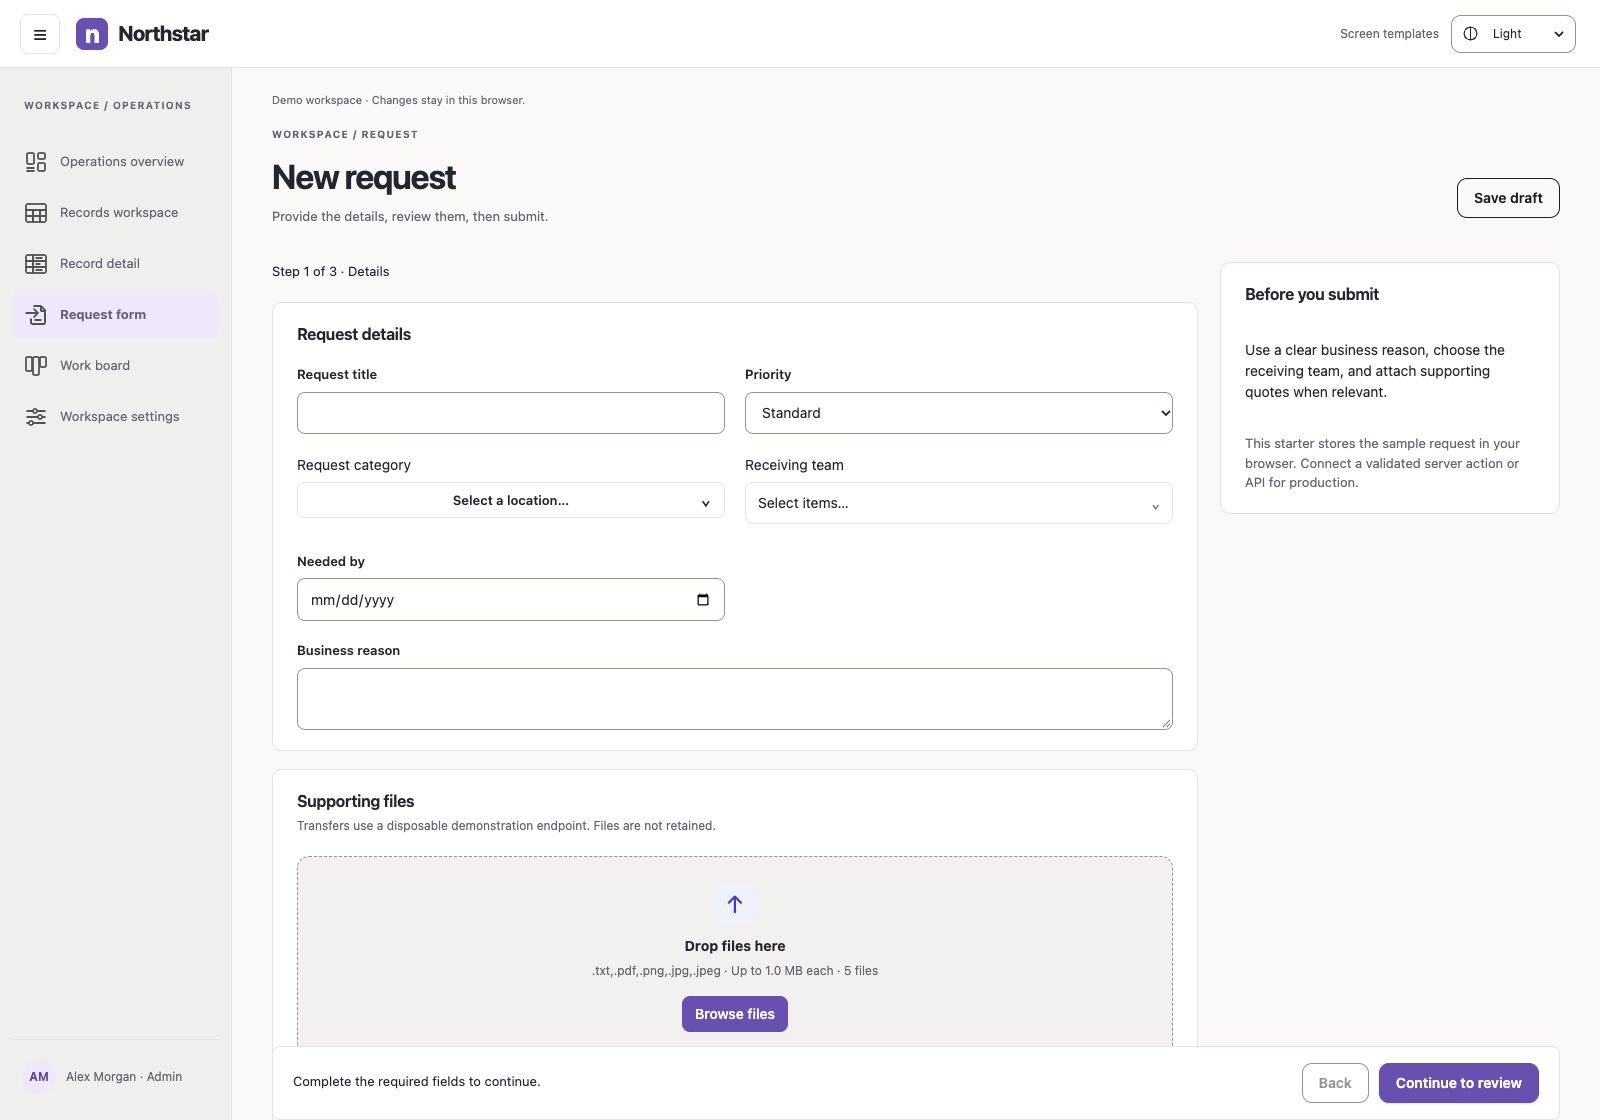1600x1120 pixels.
Task: Click the Workspace settings sliders icon
Action: [36, 417]
